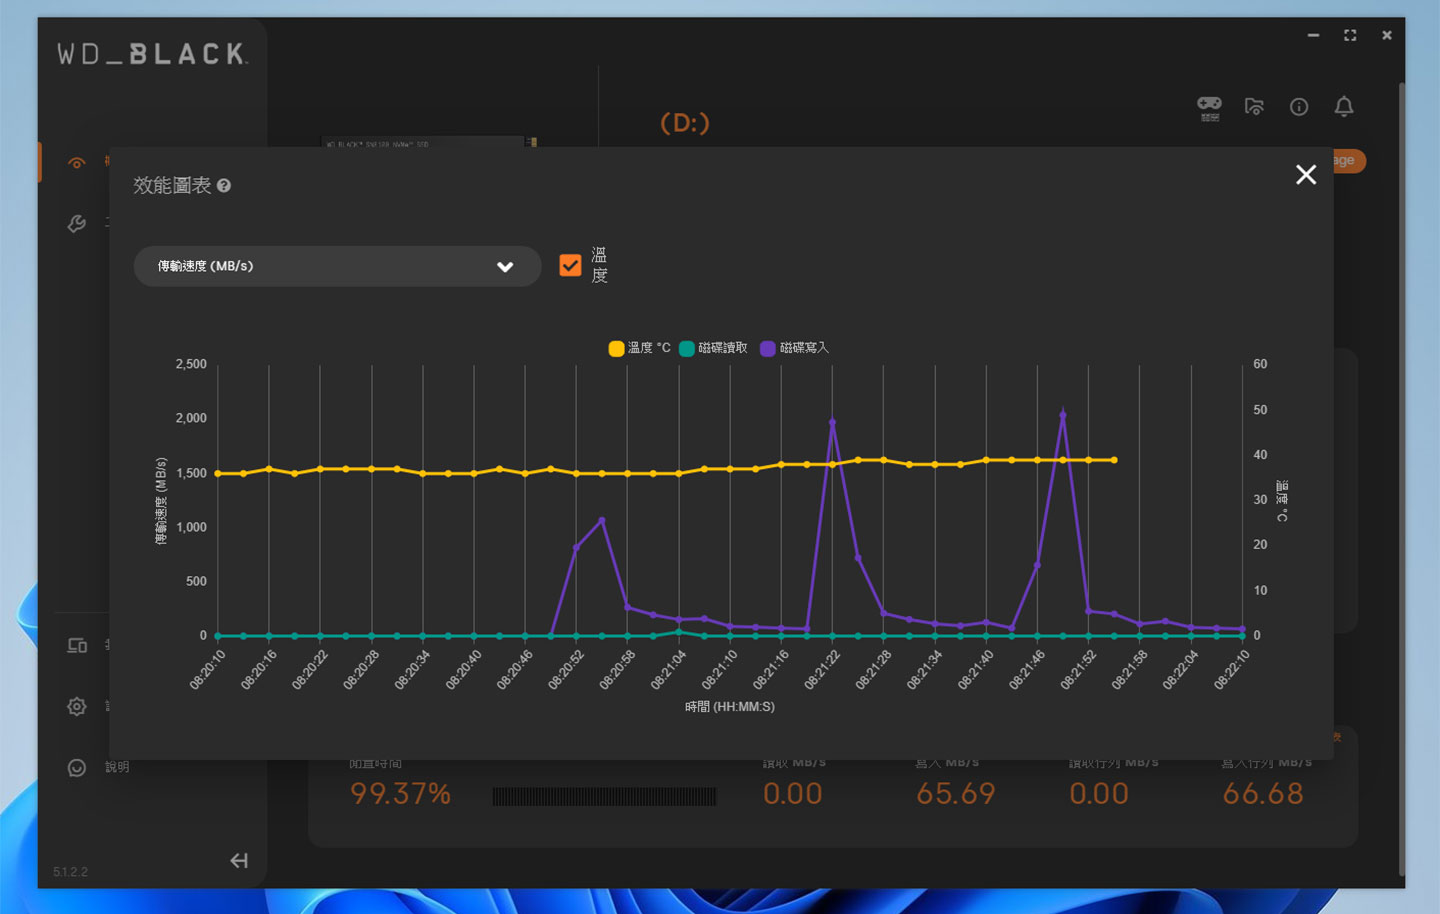Select the 說明 menu item in sidebar
Image resolution: width=1440 pixels, height=914 pixels.
pyautogui.click(x=117, y=767)
